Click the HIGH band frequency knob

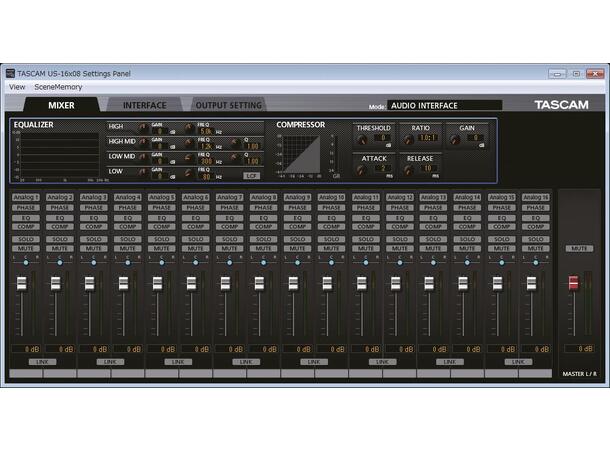point(189,128)
